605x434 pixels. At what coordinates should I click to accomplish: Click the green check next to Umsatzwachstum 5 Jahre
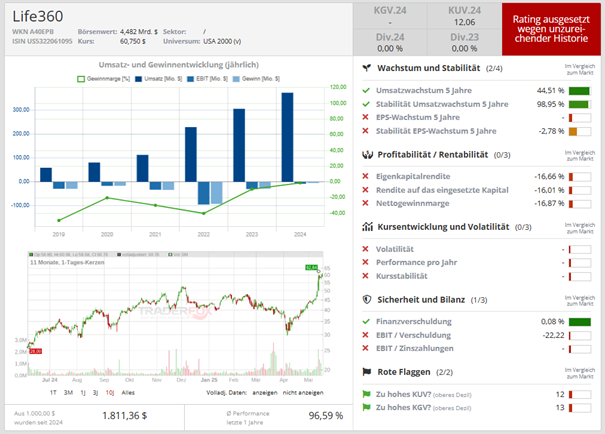pyautogui.click(x=366, y=90)
